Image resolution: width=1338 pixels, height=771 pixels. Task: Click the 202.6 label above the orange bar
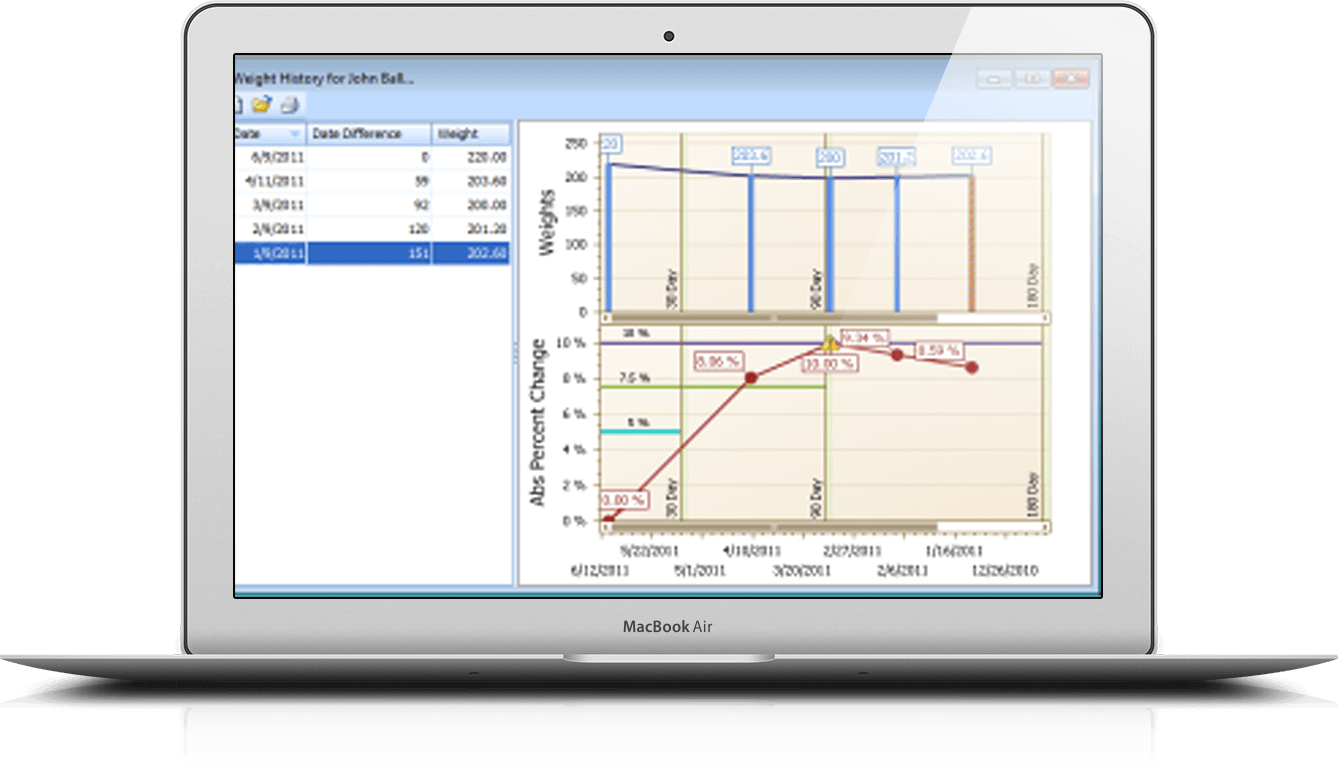click(971, 155)
